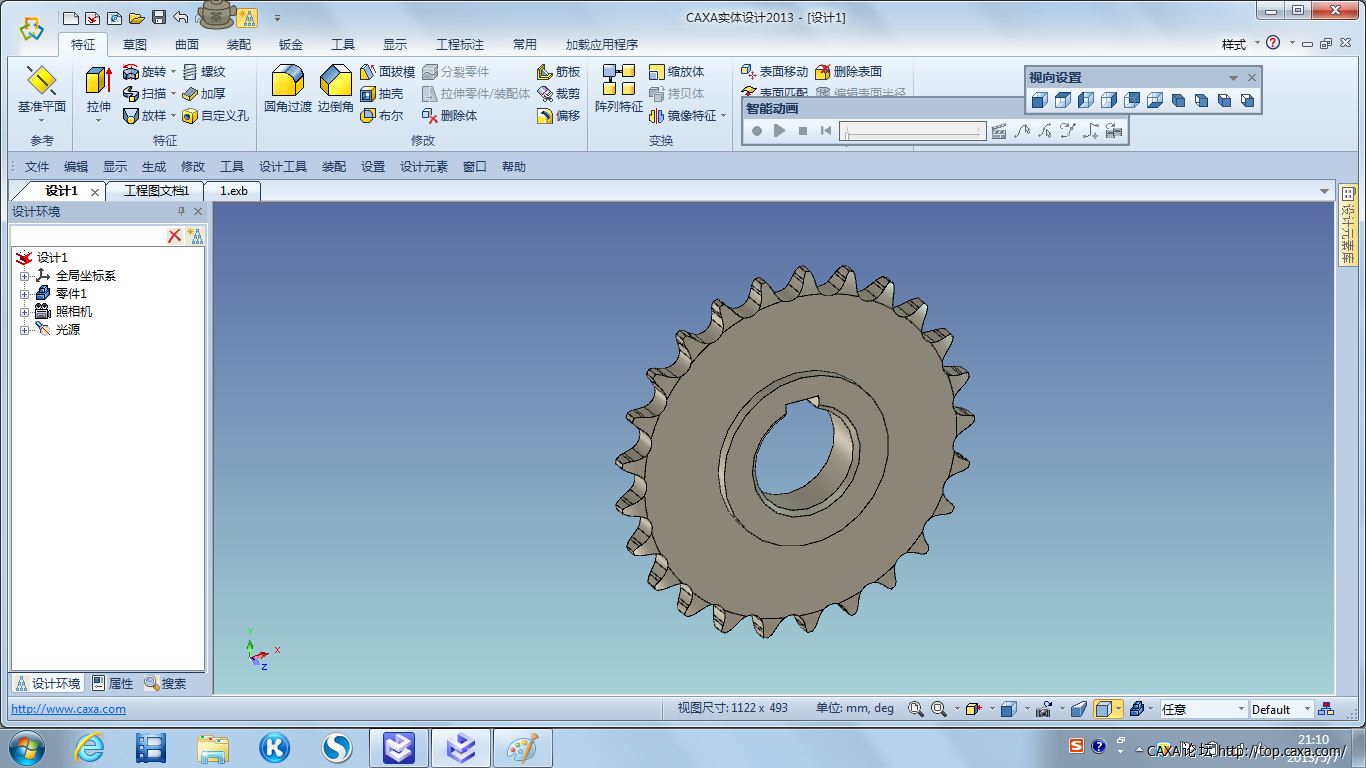The width and height of the screenshot is (1366, 768).
Task: Open 阵列特征 pattern feature
Action: click(619, 89)
